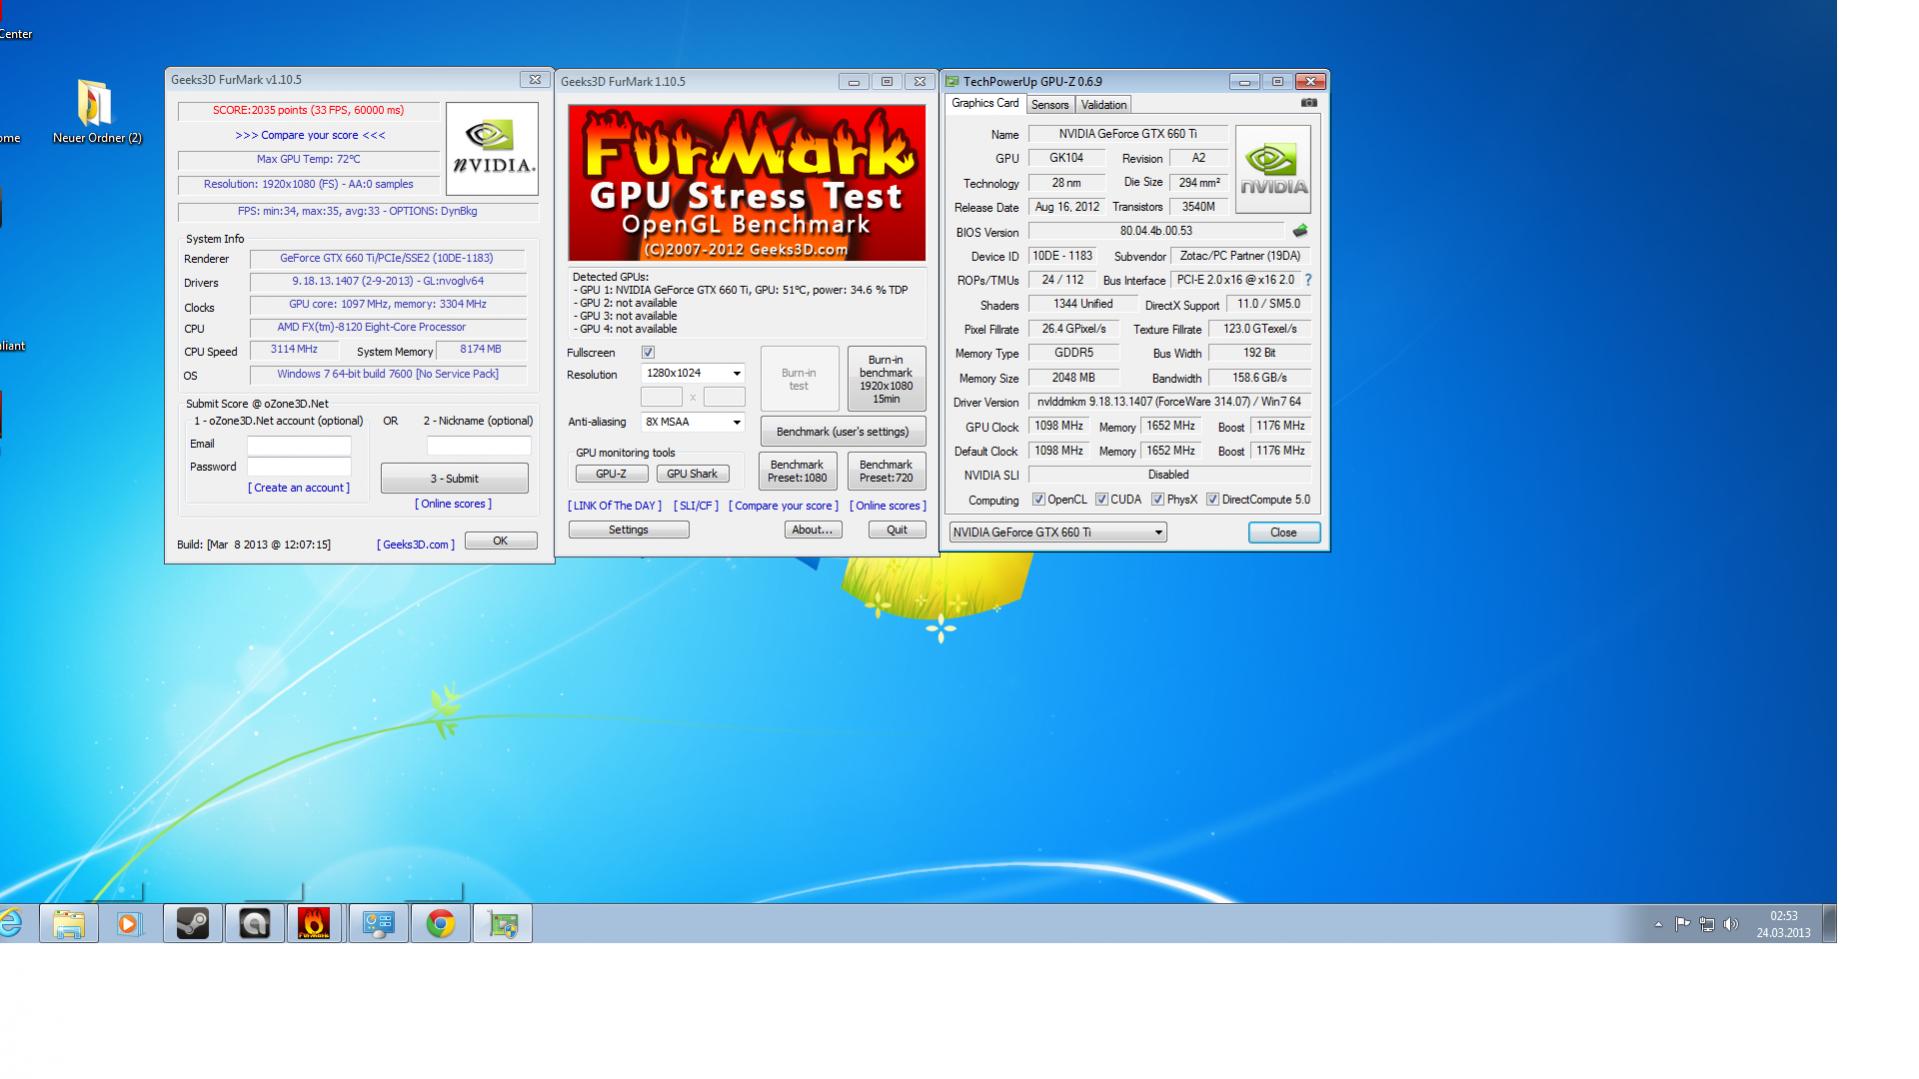Click the 3 - Submit button
Screen dimensions: 1919x1079
[x=455, y=478]
